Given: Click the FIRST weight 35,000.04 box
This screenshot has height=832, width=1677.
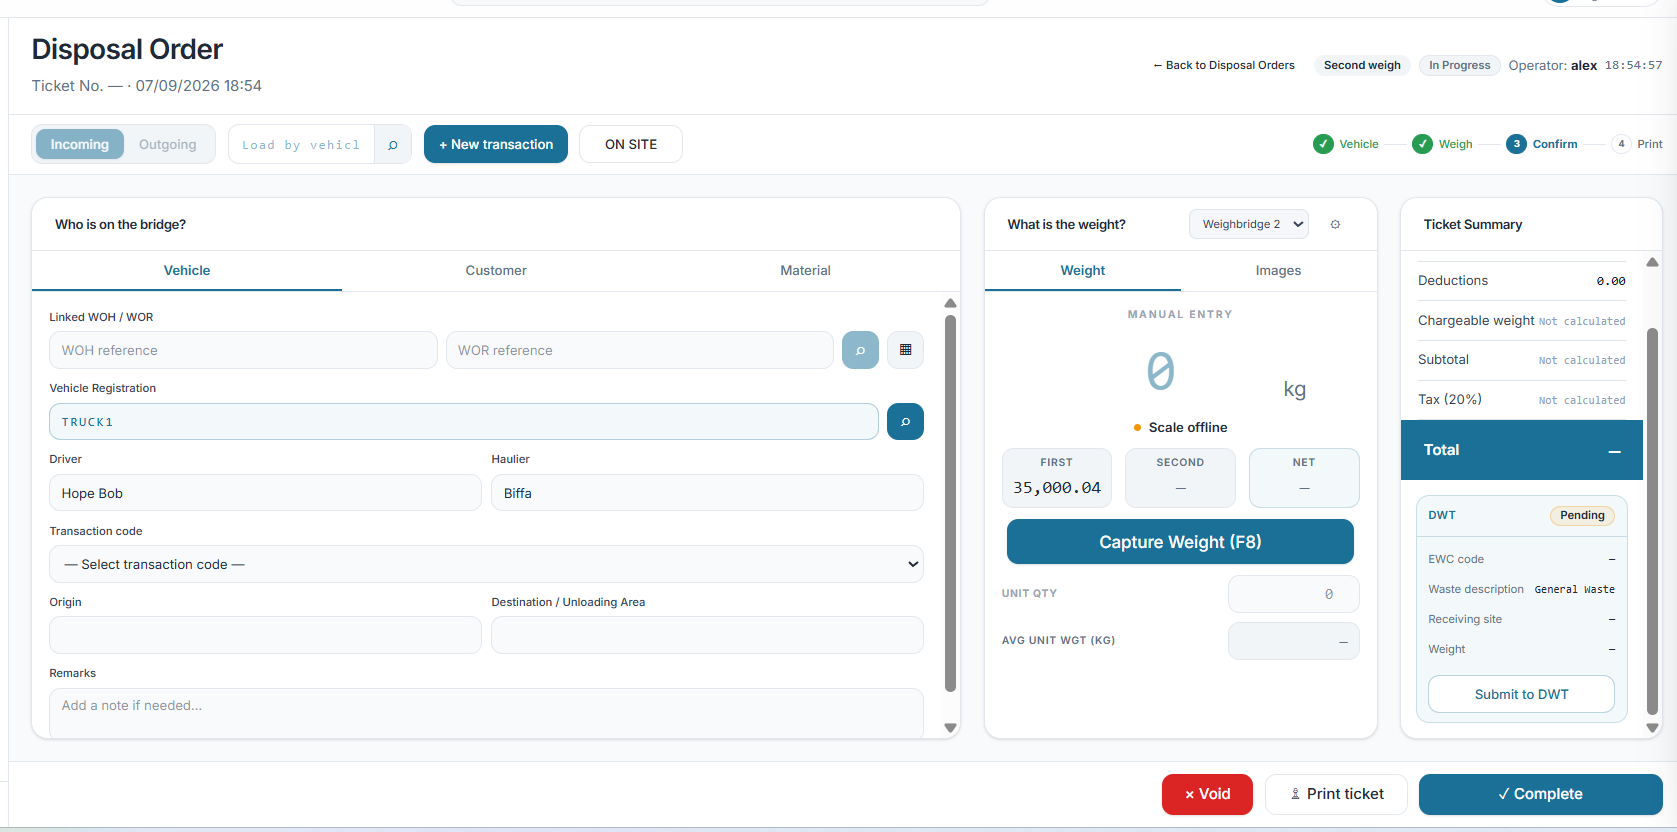Looking at the screenshot, I should tap(1056, 478).
